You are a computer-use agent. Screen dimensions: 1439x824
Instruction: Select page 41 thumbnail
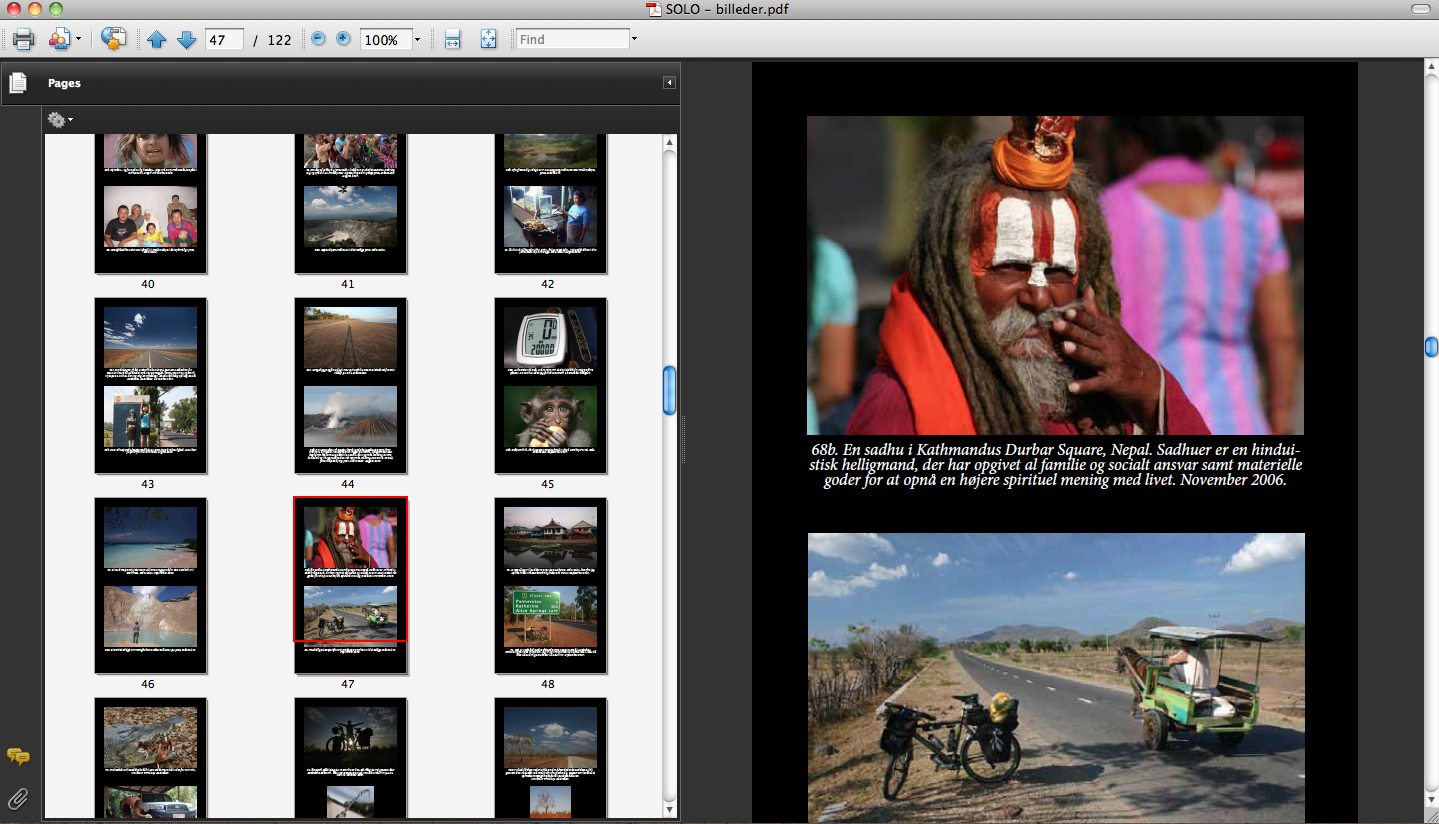pyautogui.click(x=350, y=203)
